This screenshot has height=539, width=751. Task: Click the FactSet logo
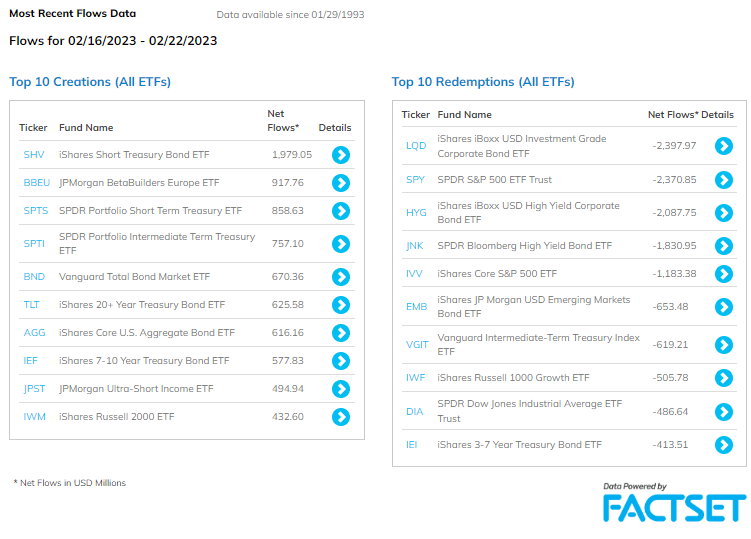tap(674, 508)
